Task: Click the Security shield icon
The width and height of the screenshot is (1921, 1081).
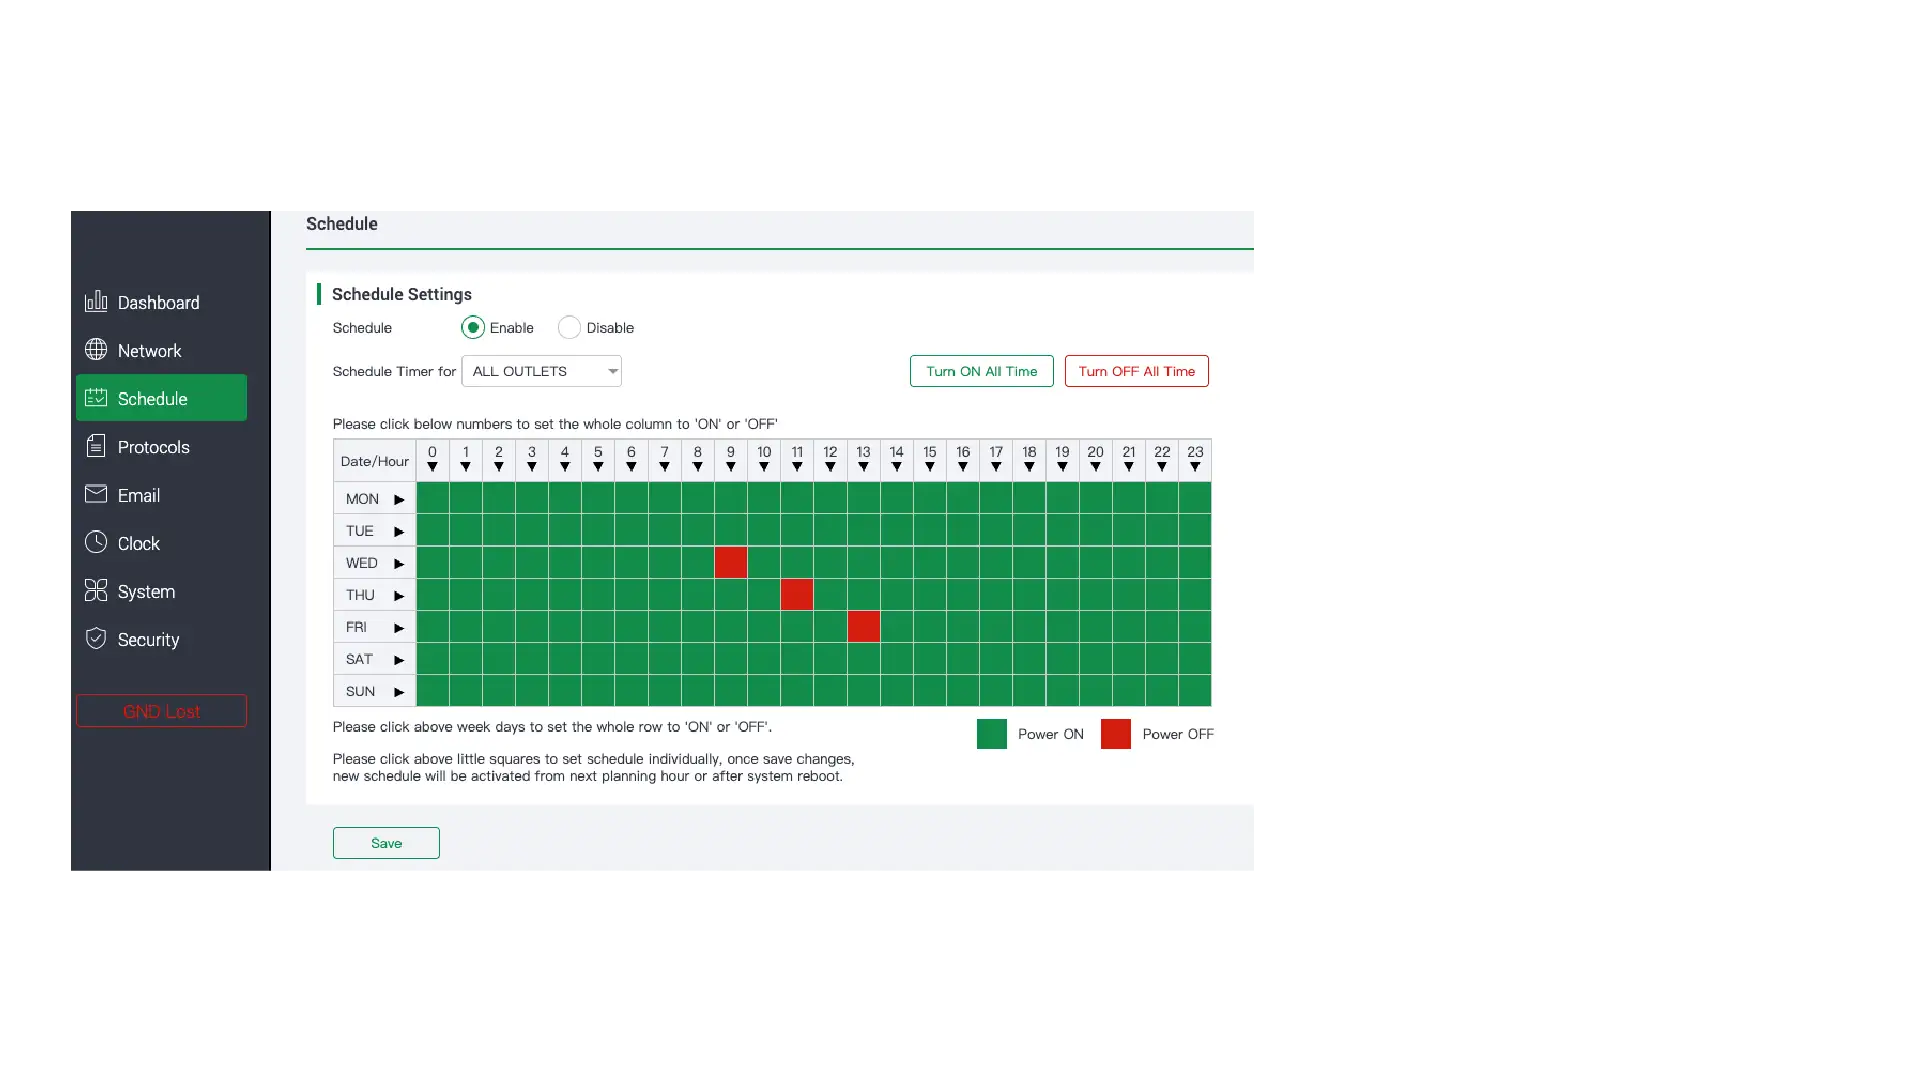Action: (x=96, y=638)
